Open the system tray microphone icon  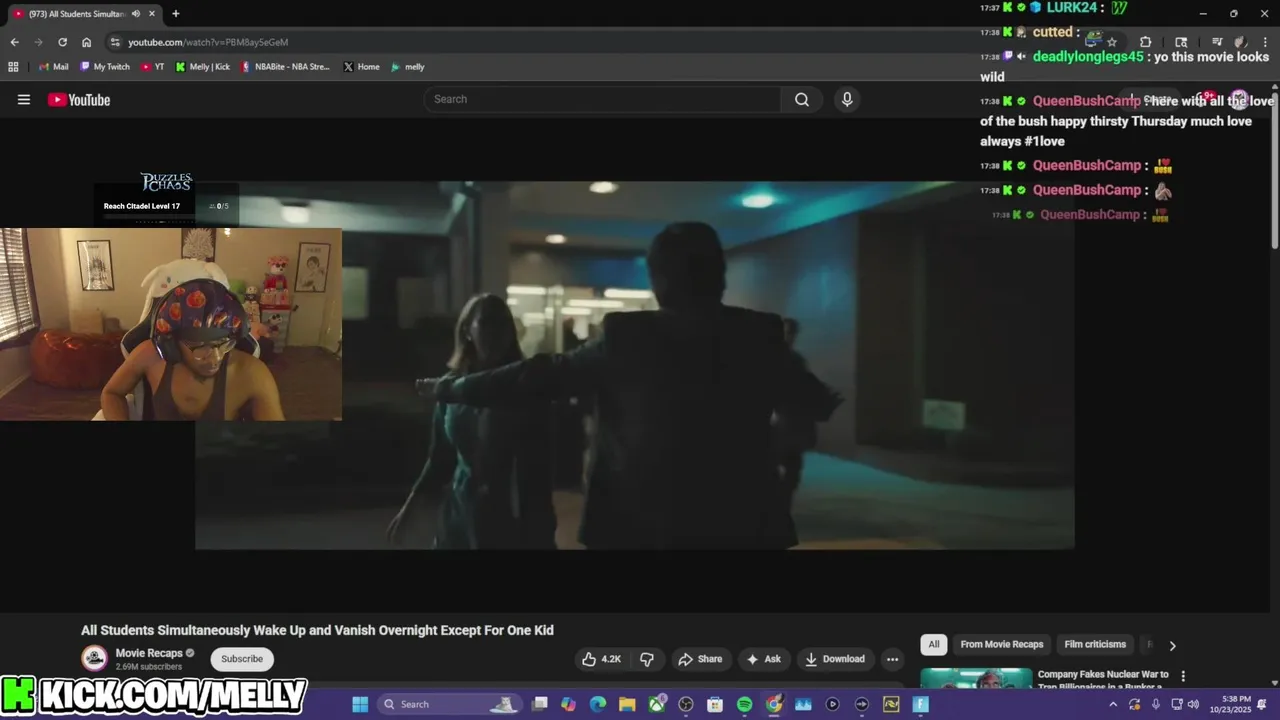pos(1155,704)
